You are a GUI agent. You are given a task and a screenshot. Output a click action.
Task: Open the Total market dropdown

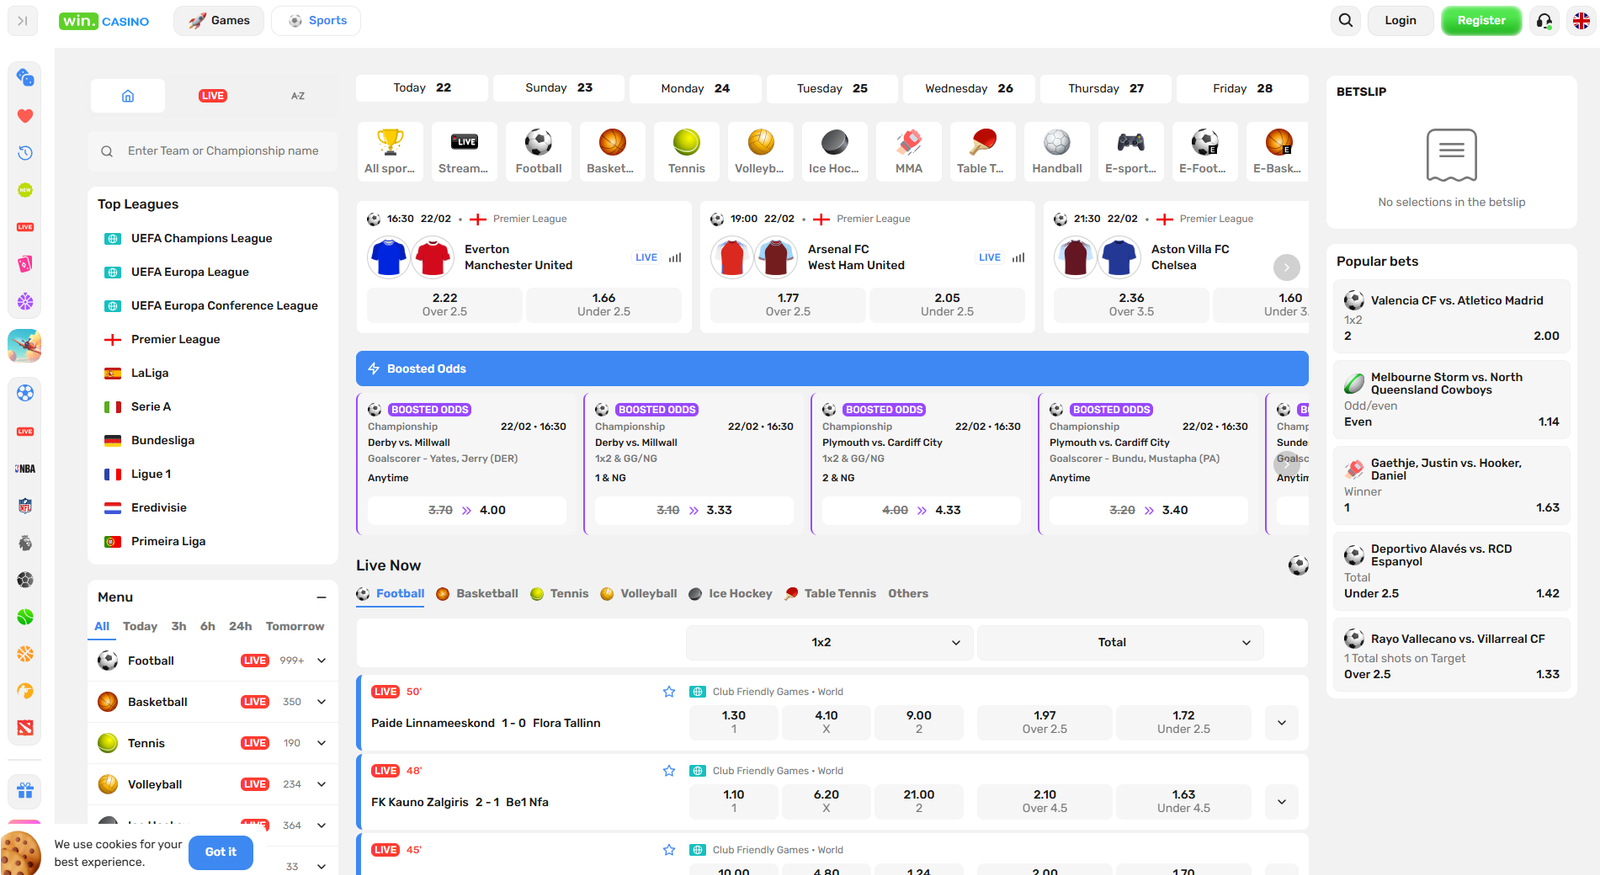point(1119,643)
